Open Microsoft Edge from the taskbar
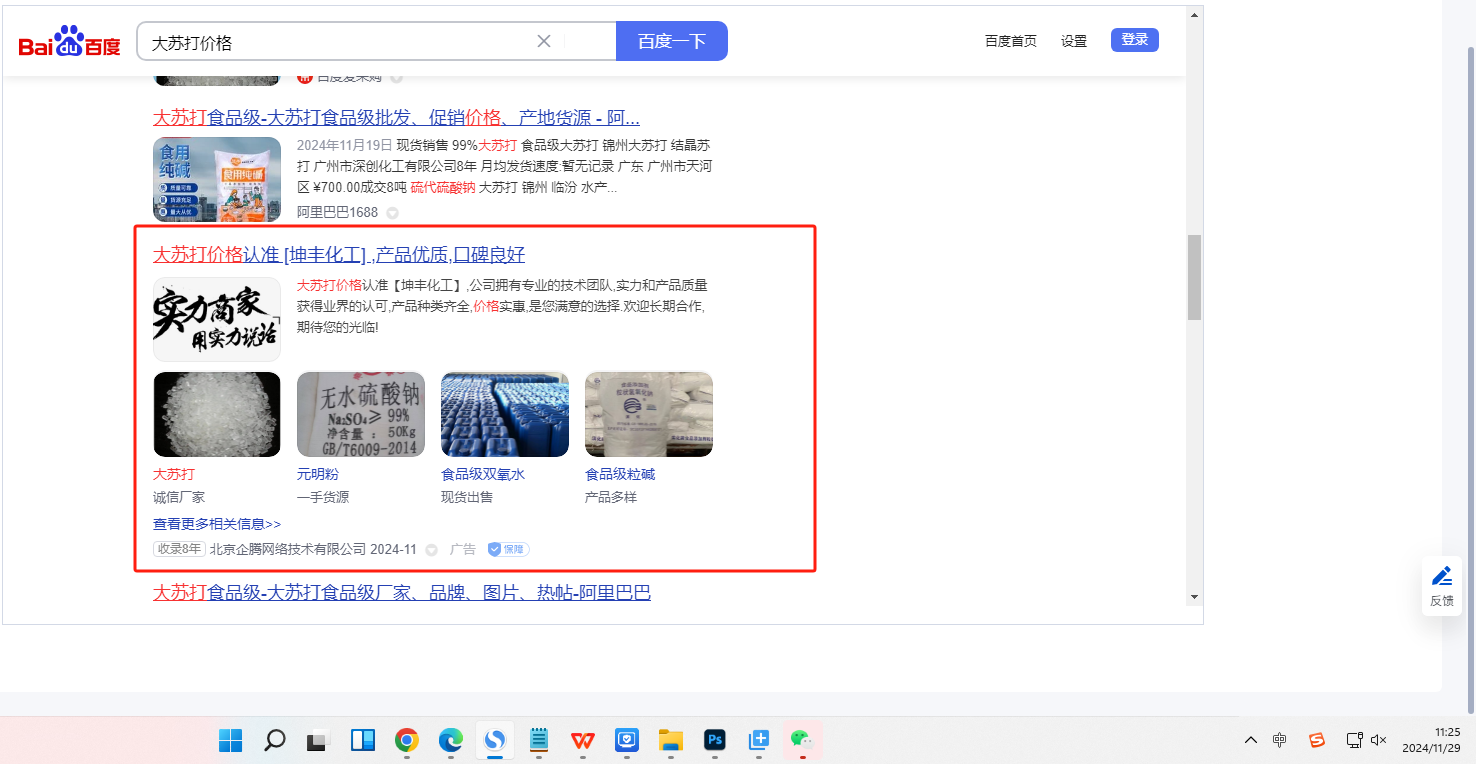Viewport: 1476px width, 764px height. coord(451,740)
